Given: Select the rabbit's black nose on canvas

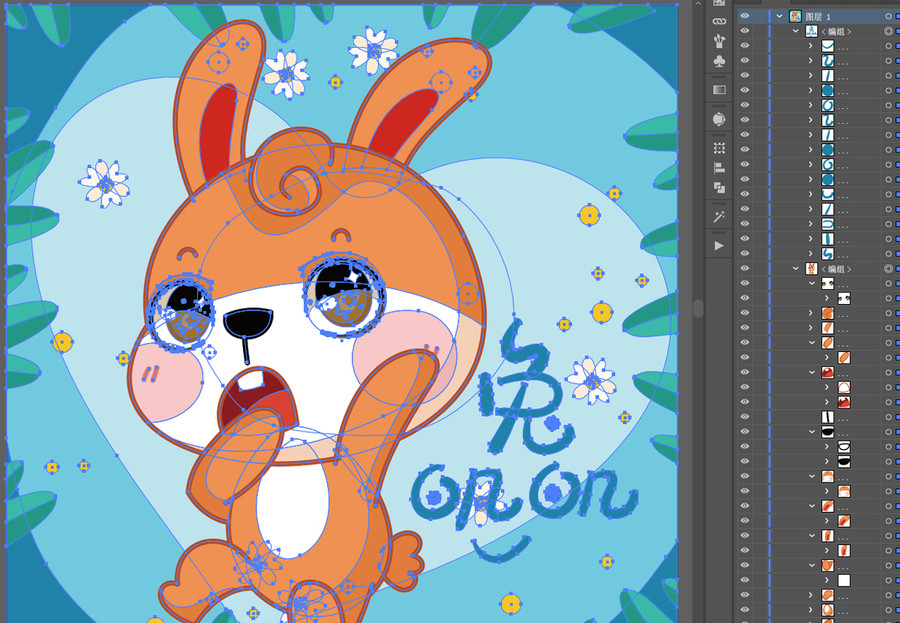Looking at the screenshot, I should click(248, 324).
